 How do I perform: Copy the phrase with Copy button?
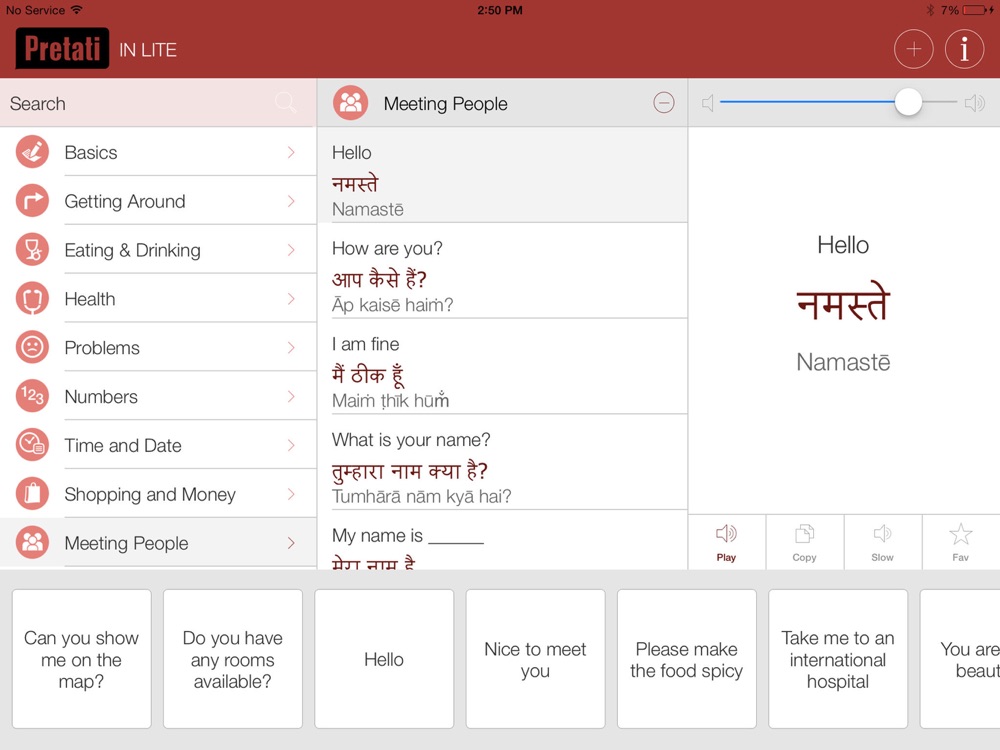point(804,542)
